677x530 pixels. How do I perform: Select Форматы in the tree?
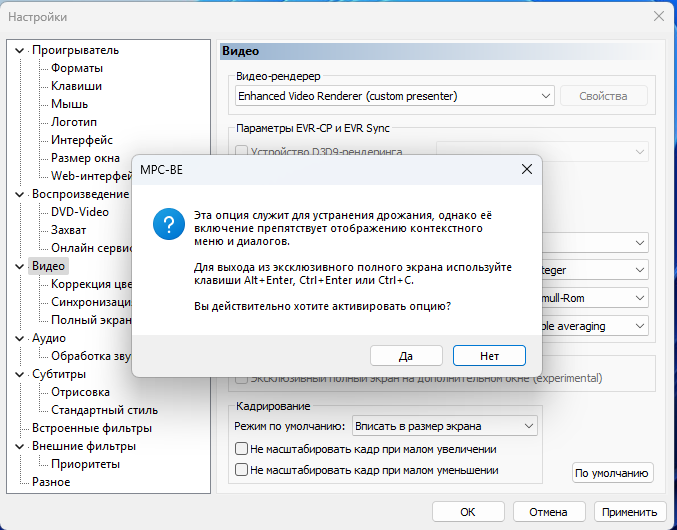(x=77, y=68)
